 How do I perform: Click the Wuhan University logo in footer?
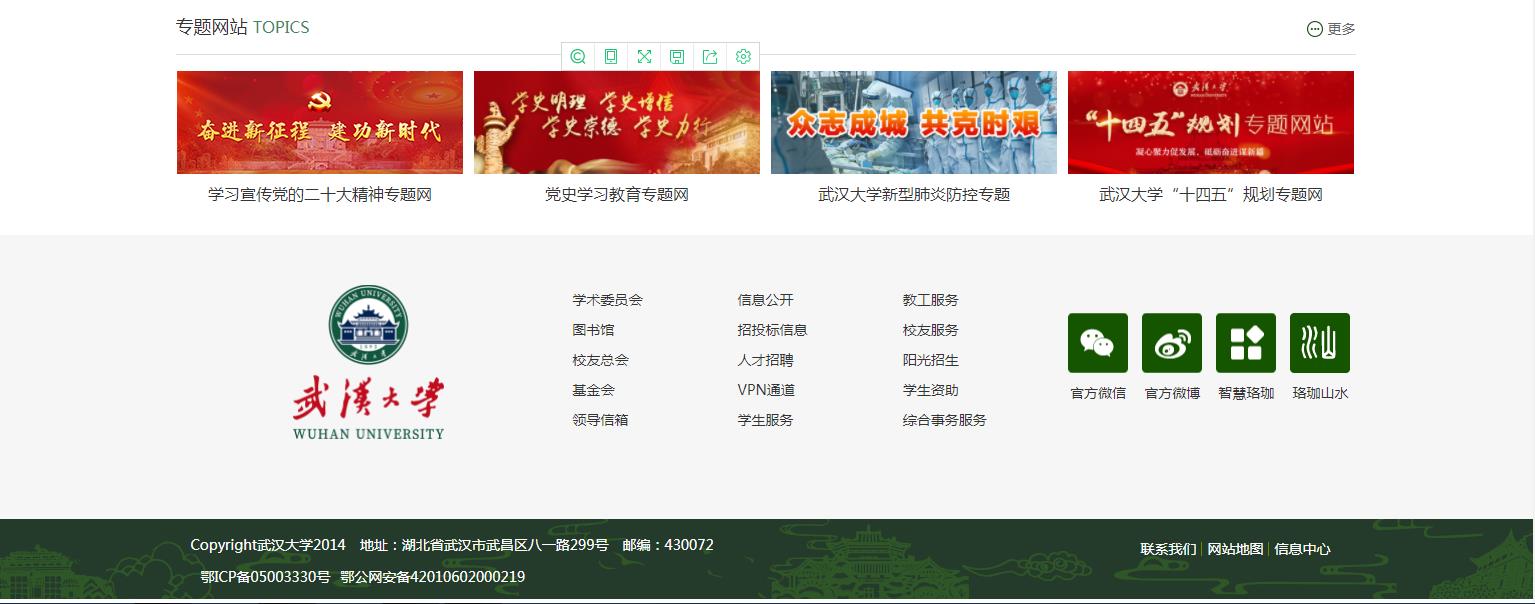click(369, 363)
